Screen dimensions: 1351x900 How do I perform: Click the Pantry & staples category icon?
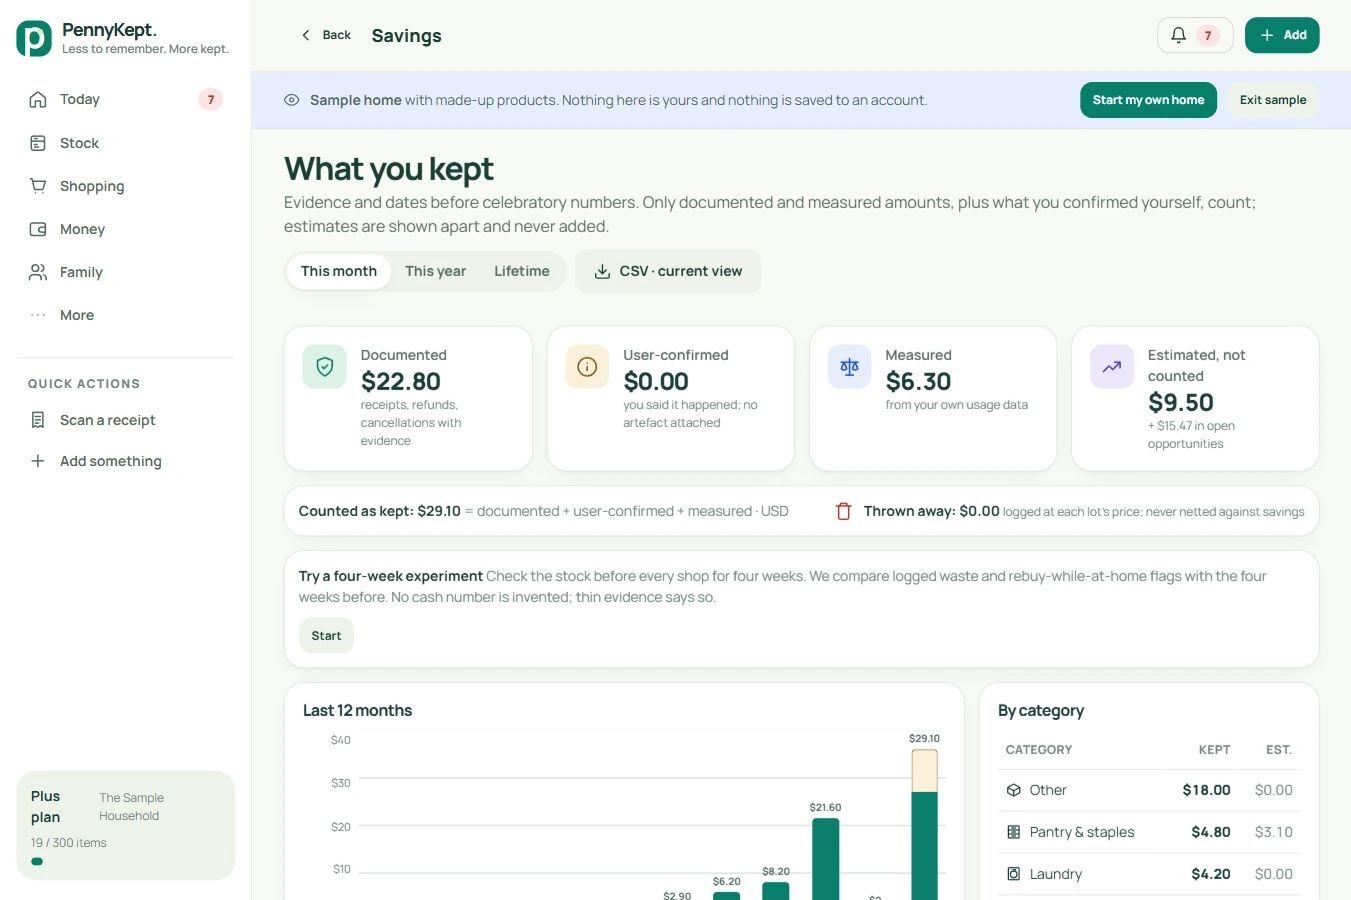pyautogui.click(x=1013, y=832)
